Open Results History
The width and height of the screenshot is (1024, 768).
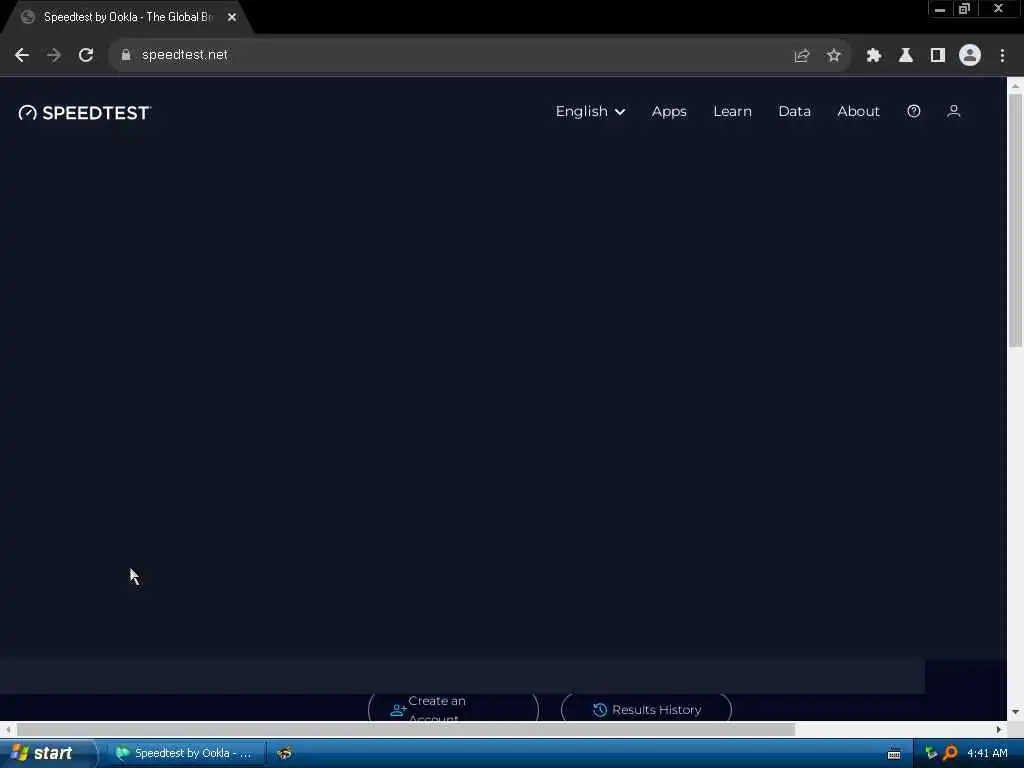click(x=647, y=709)
